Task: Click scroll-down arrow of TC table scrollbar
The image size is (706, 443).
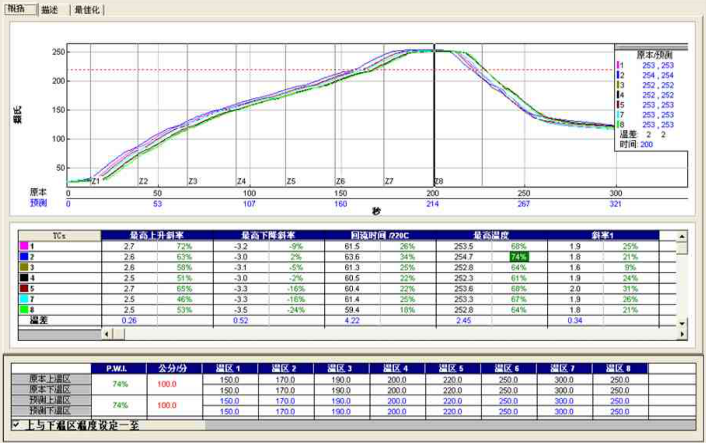Action: 681,322
